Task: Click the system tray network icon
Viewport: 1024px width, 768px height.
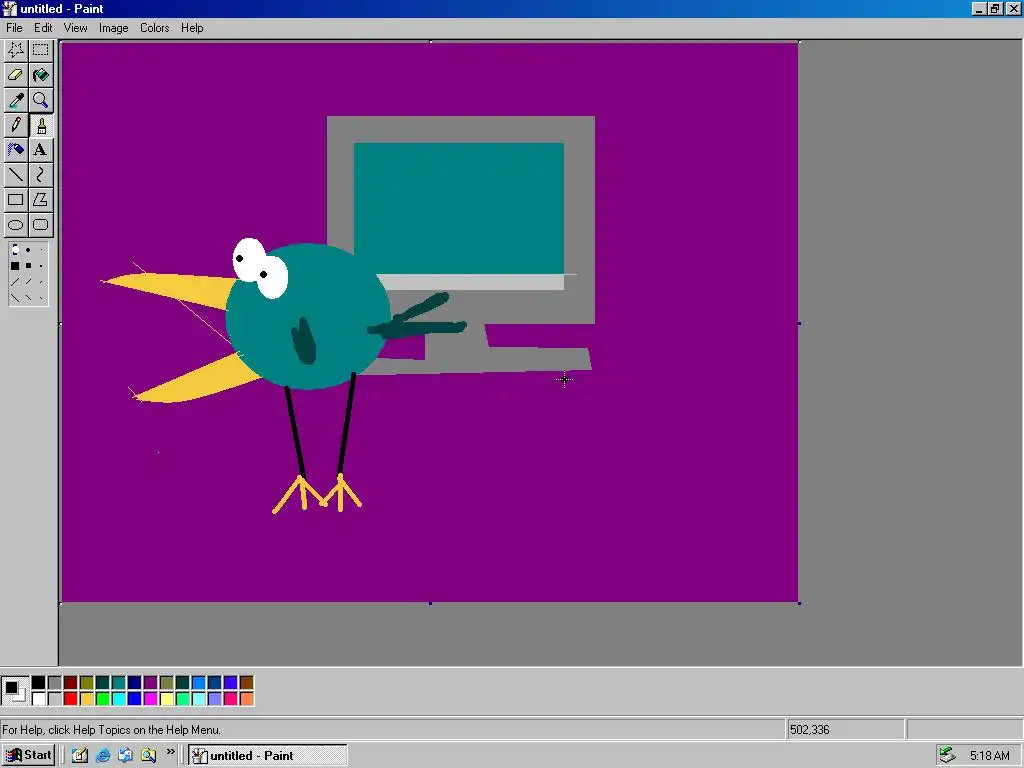Action: coord(948,756)
